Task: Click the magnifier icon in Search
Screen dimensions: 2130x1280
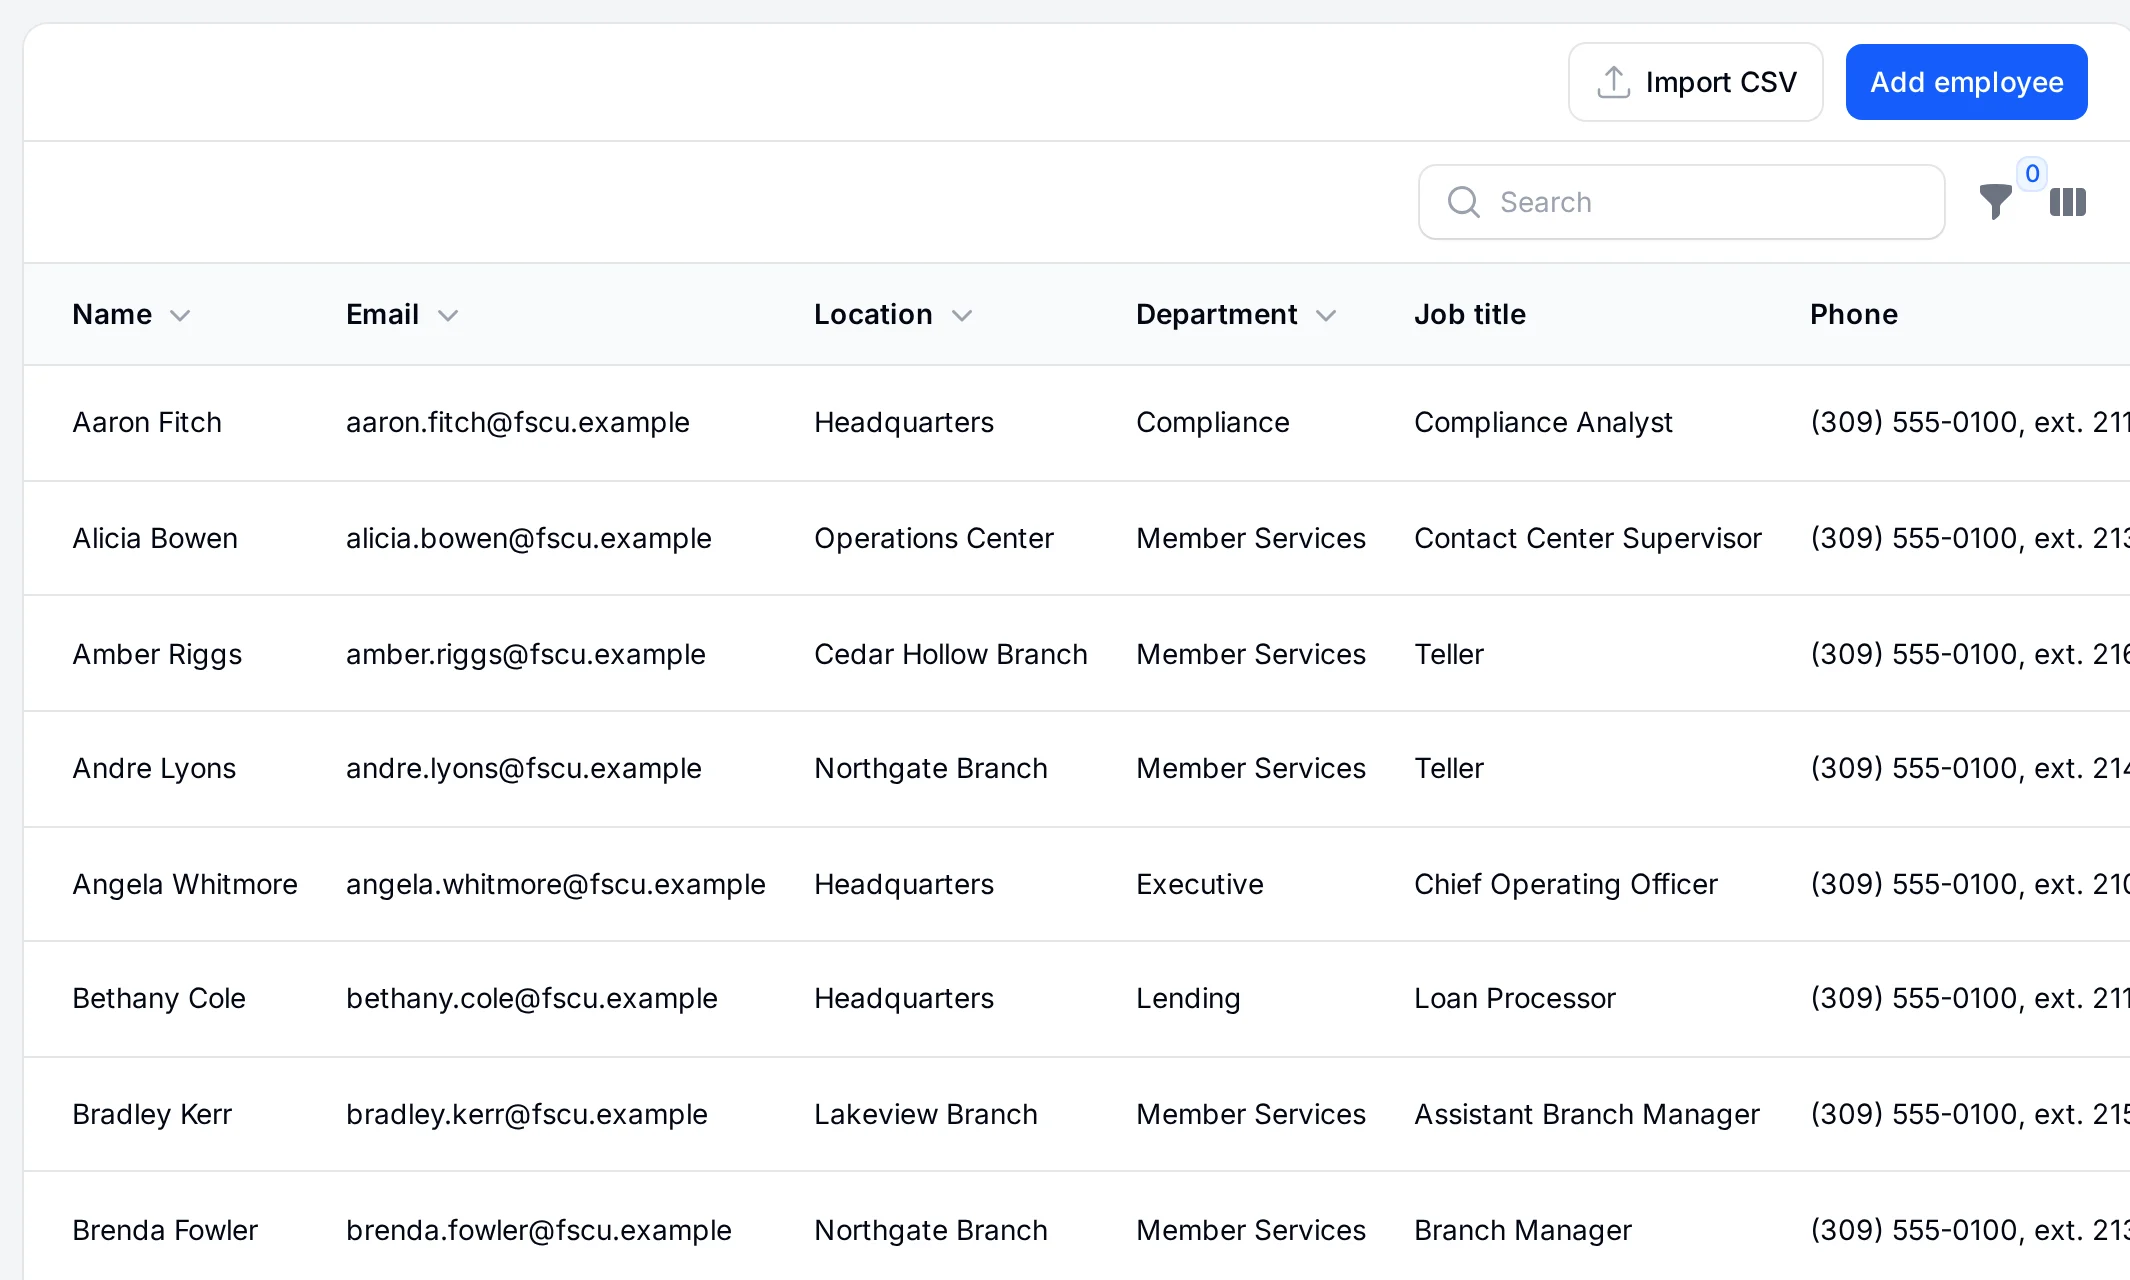Action: pyautogui.click(x=1463, y=202)
